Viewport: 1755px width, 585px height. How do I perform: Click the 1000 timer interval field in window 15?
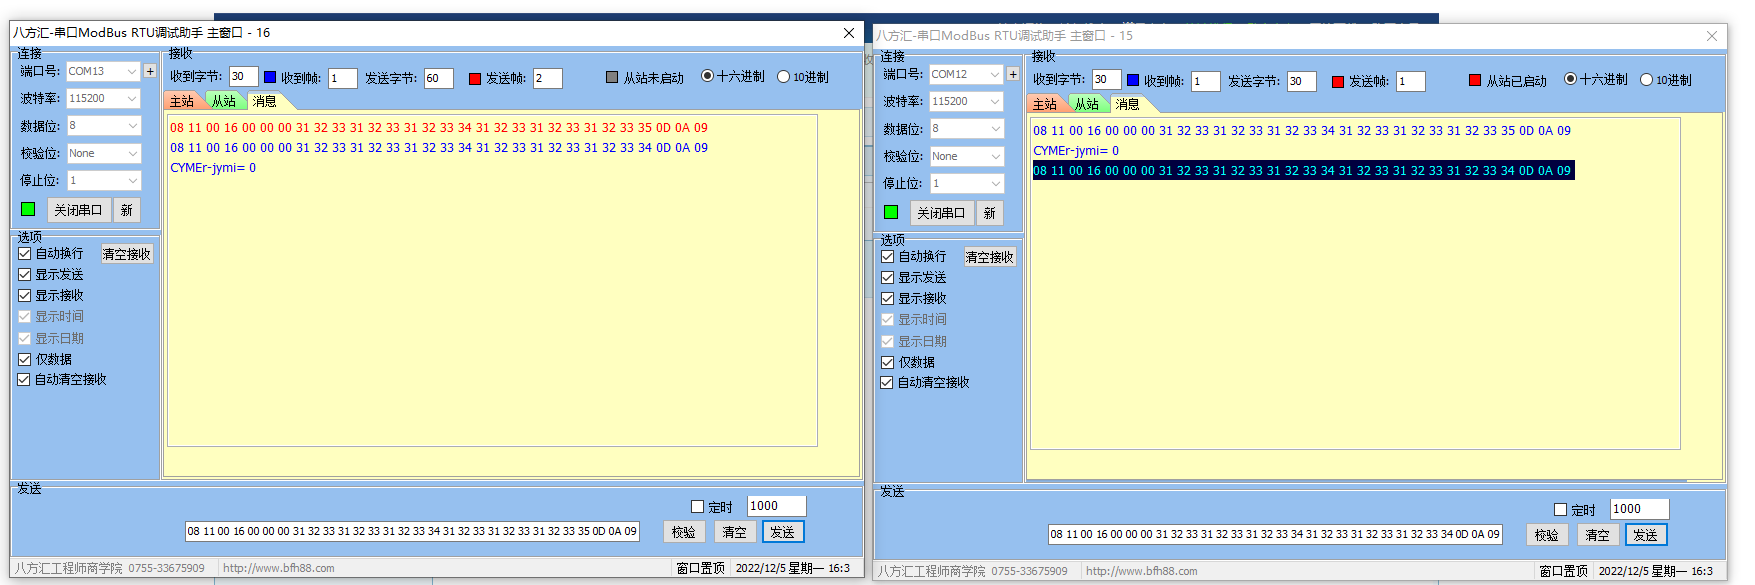click(x=1638, y=509)
